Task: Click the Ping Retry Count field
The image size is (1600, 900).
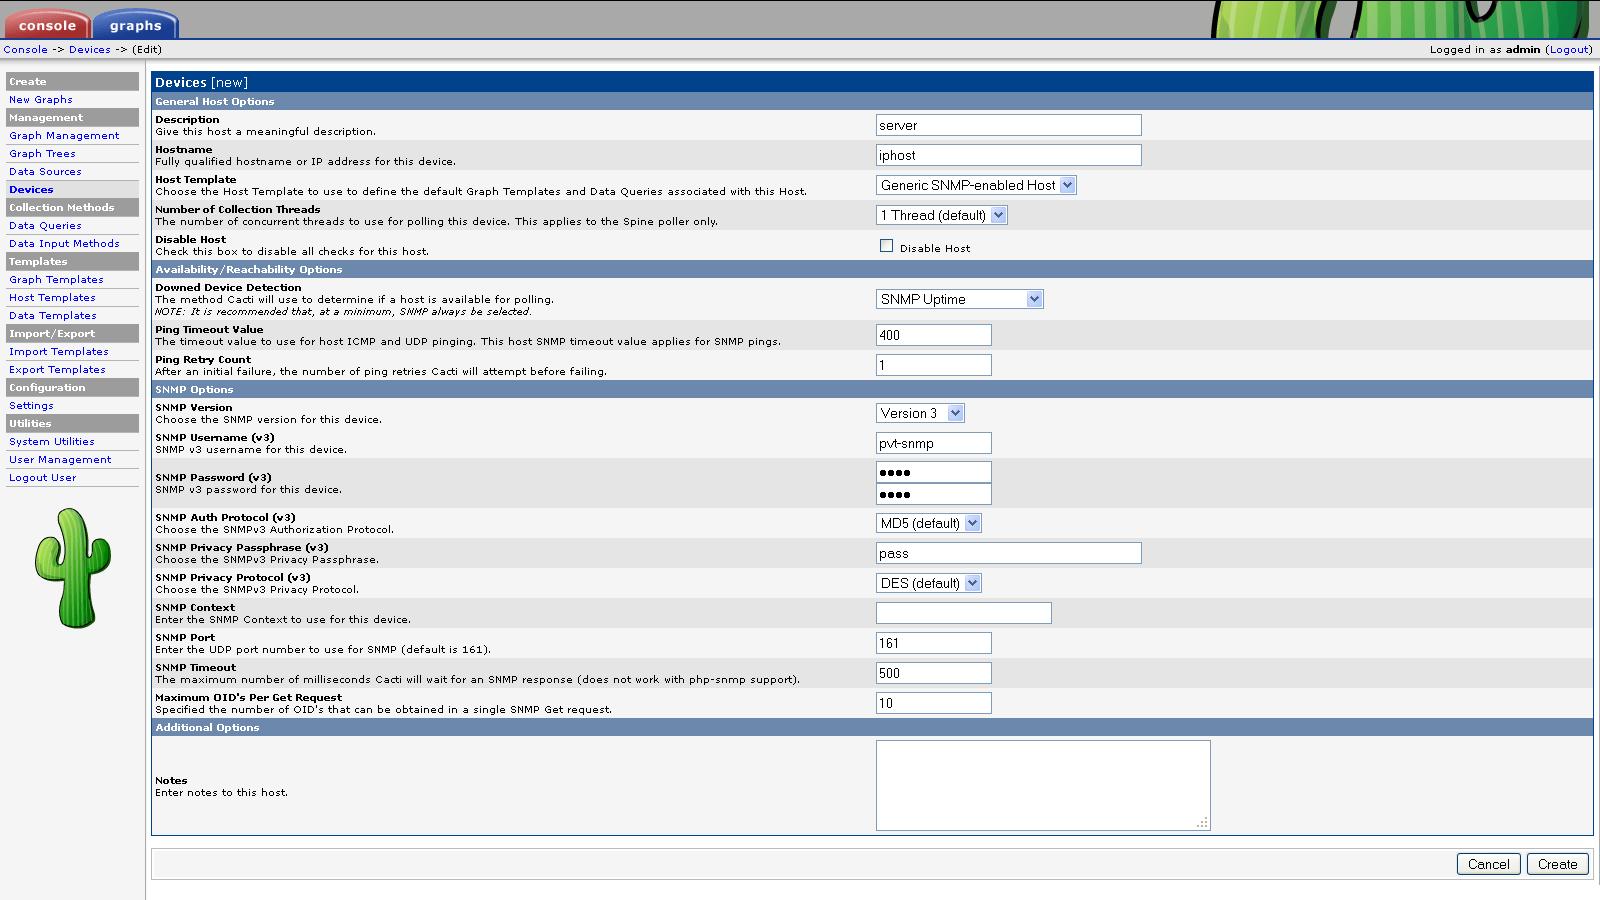Action: tap(933, 365)
